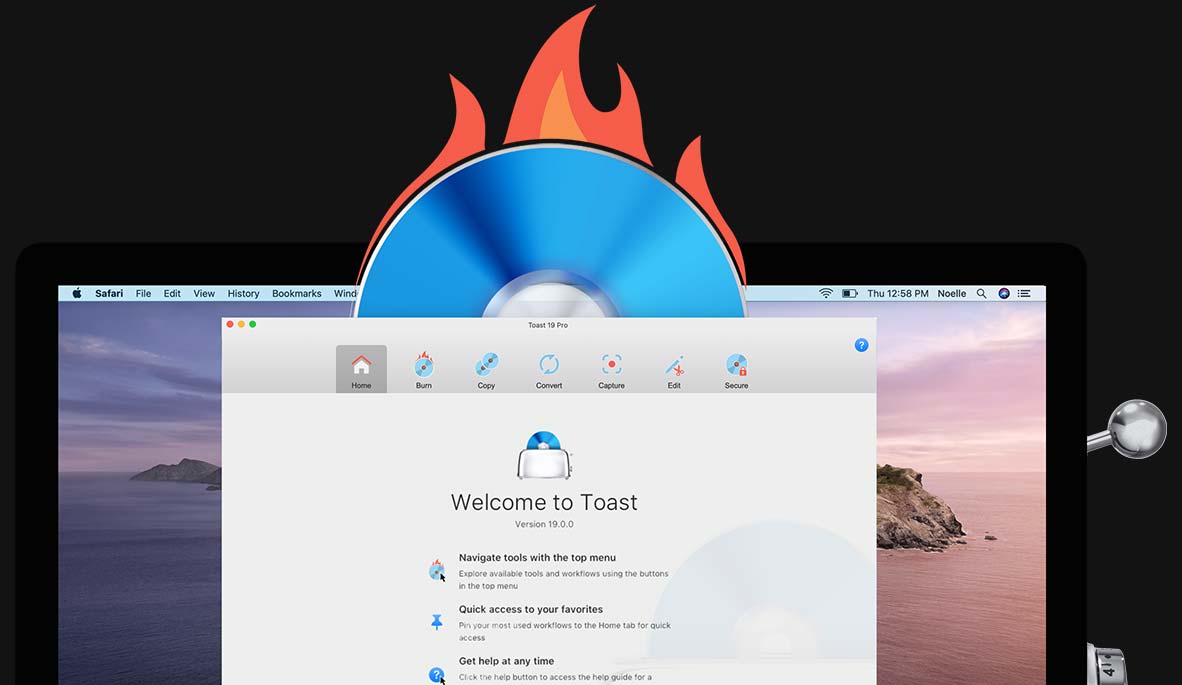1182x685 pixels.
Task: Launch Siri from the menu bar
Action: [x=1003, y=293]
